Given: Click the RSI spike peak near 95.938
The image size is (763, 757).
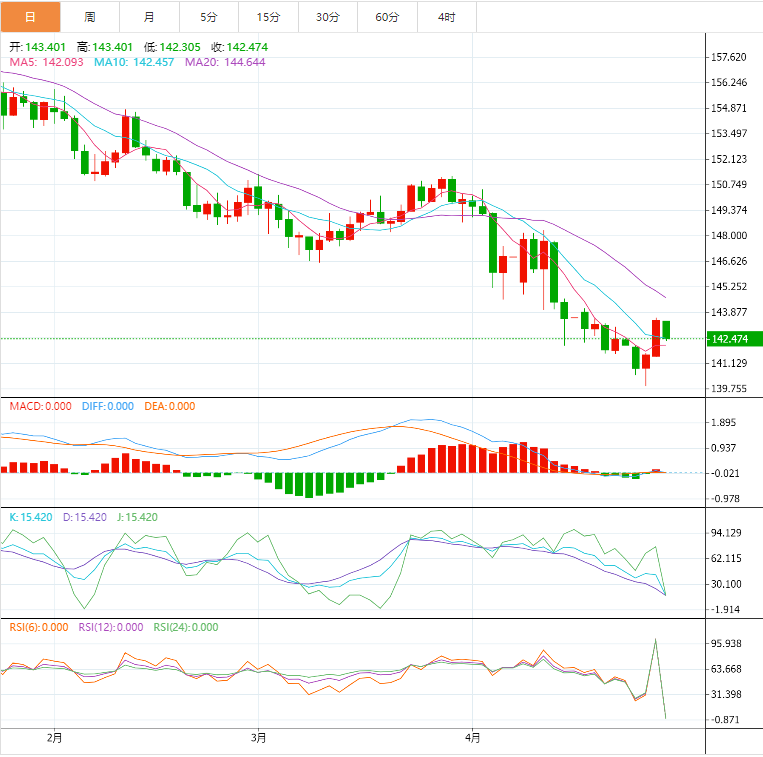Looking at the screenshot, I should coord(655,640).
